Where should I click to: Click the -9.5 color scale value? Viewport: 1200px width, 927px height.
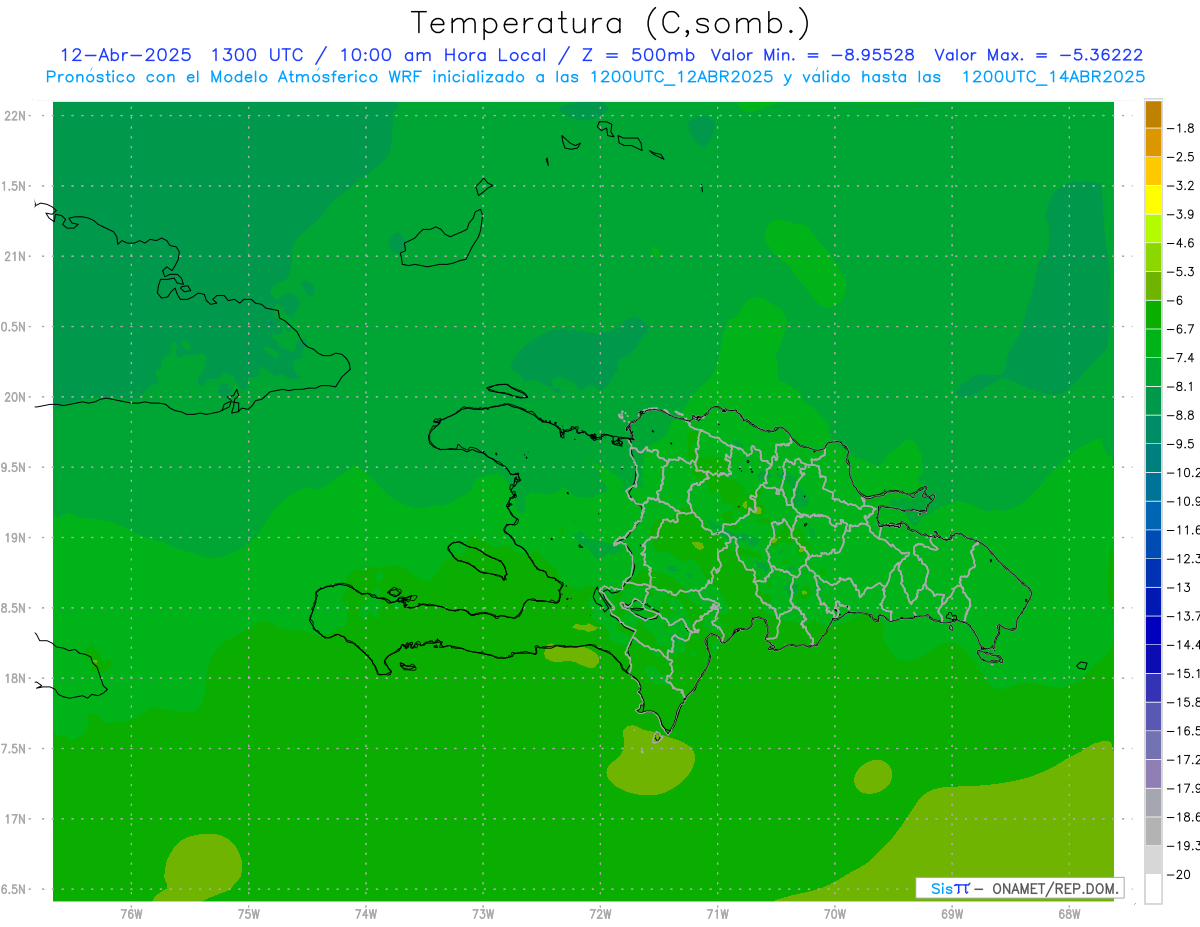click(x=1181, y=444)
